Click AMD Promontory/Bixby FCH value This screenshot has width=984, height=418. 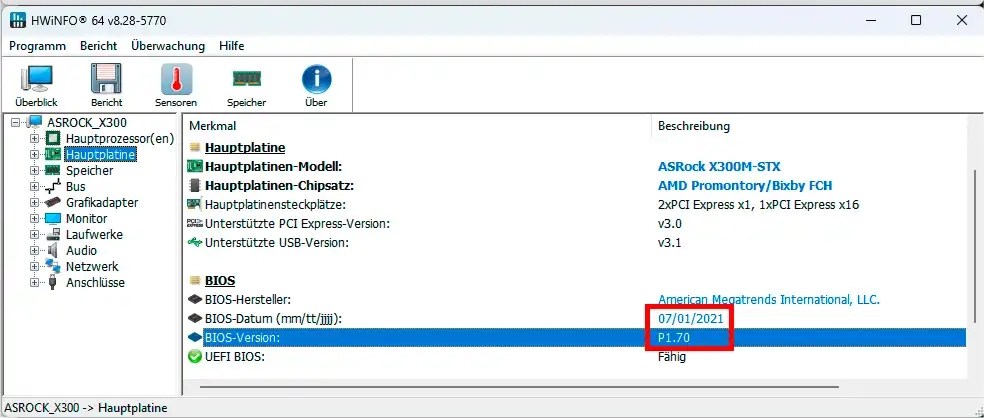tap(745, 186)
